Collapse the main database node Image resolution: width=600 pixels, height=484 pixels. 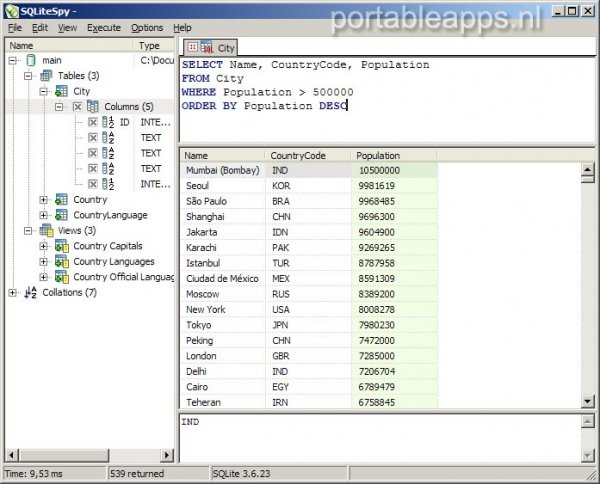[13, 60]
